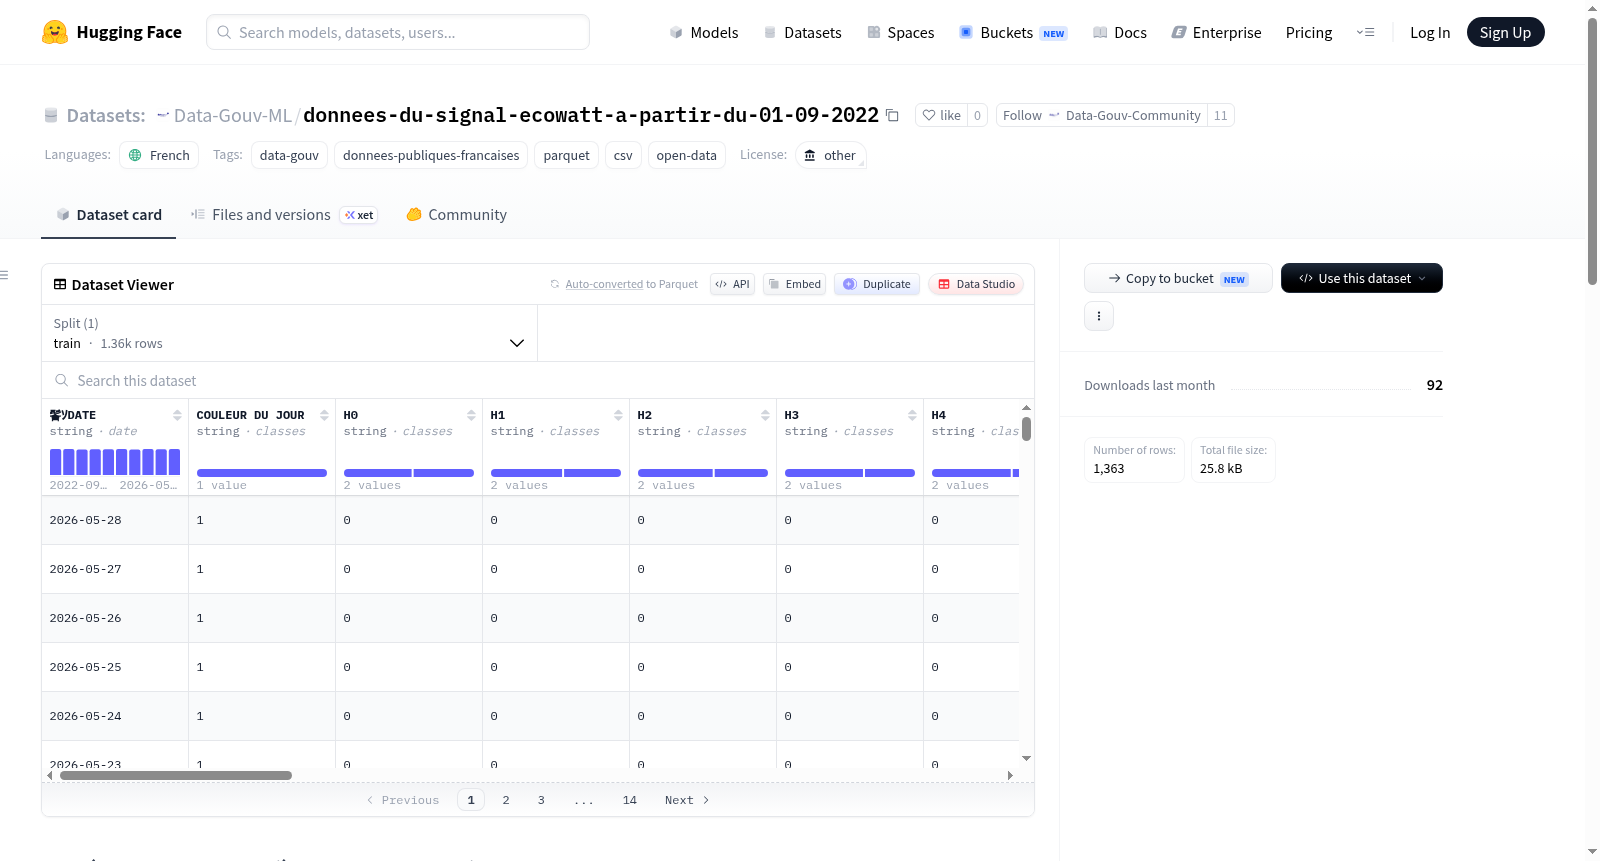This screenshot has width=1600, height=861.
Task: Go to page 3 of results
Action: (541, 800)
